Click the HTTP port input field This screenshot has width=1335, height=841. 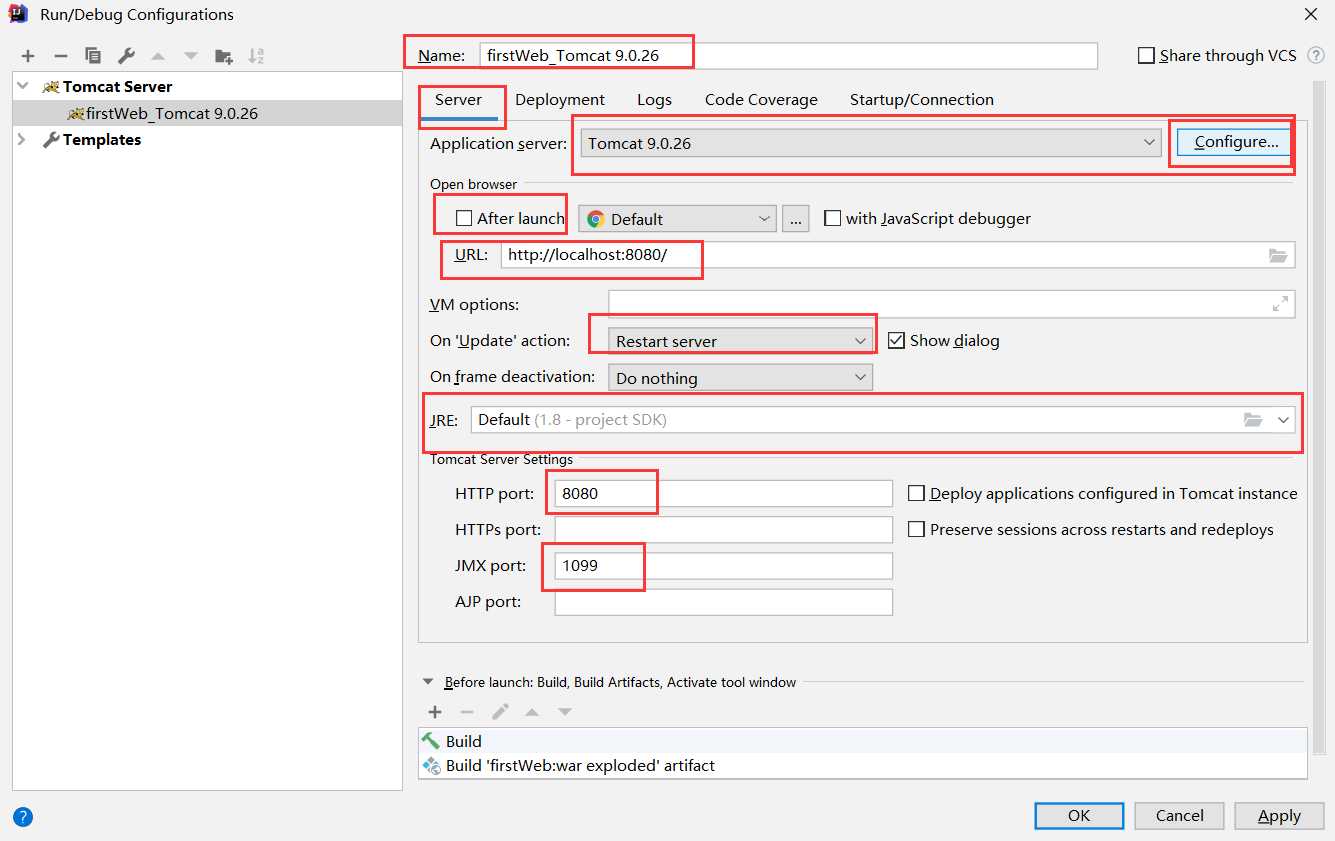click(x=724, y=493)
